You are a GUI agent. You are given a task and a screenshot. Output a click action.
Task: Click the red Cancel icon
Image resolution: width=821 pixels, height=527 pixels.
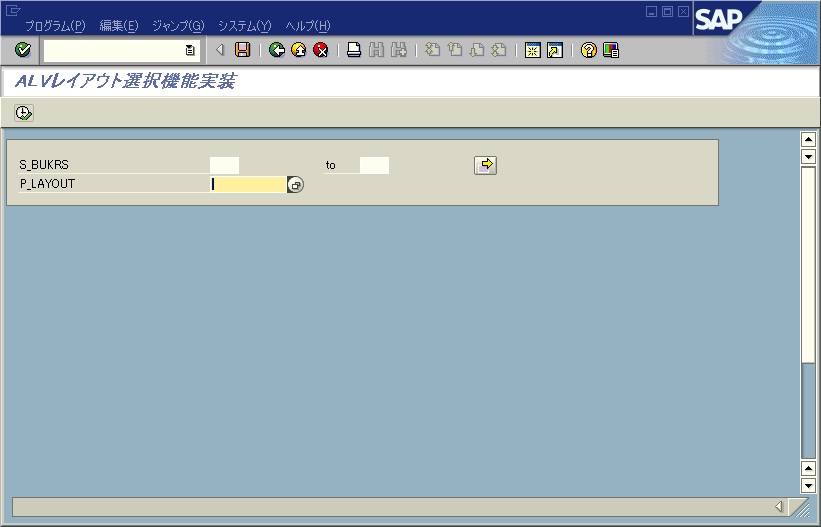320,50
